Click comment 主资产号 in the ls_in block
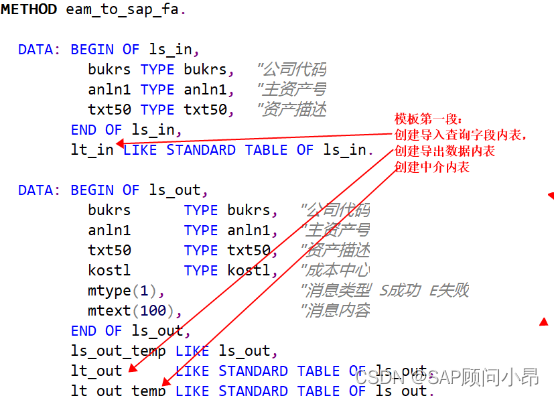554x396 pixels. click(x=292, y=89)
